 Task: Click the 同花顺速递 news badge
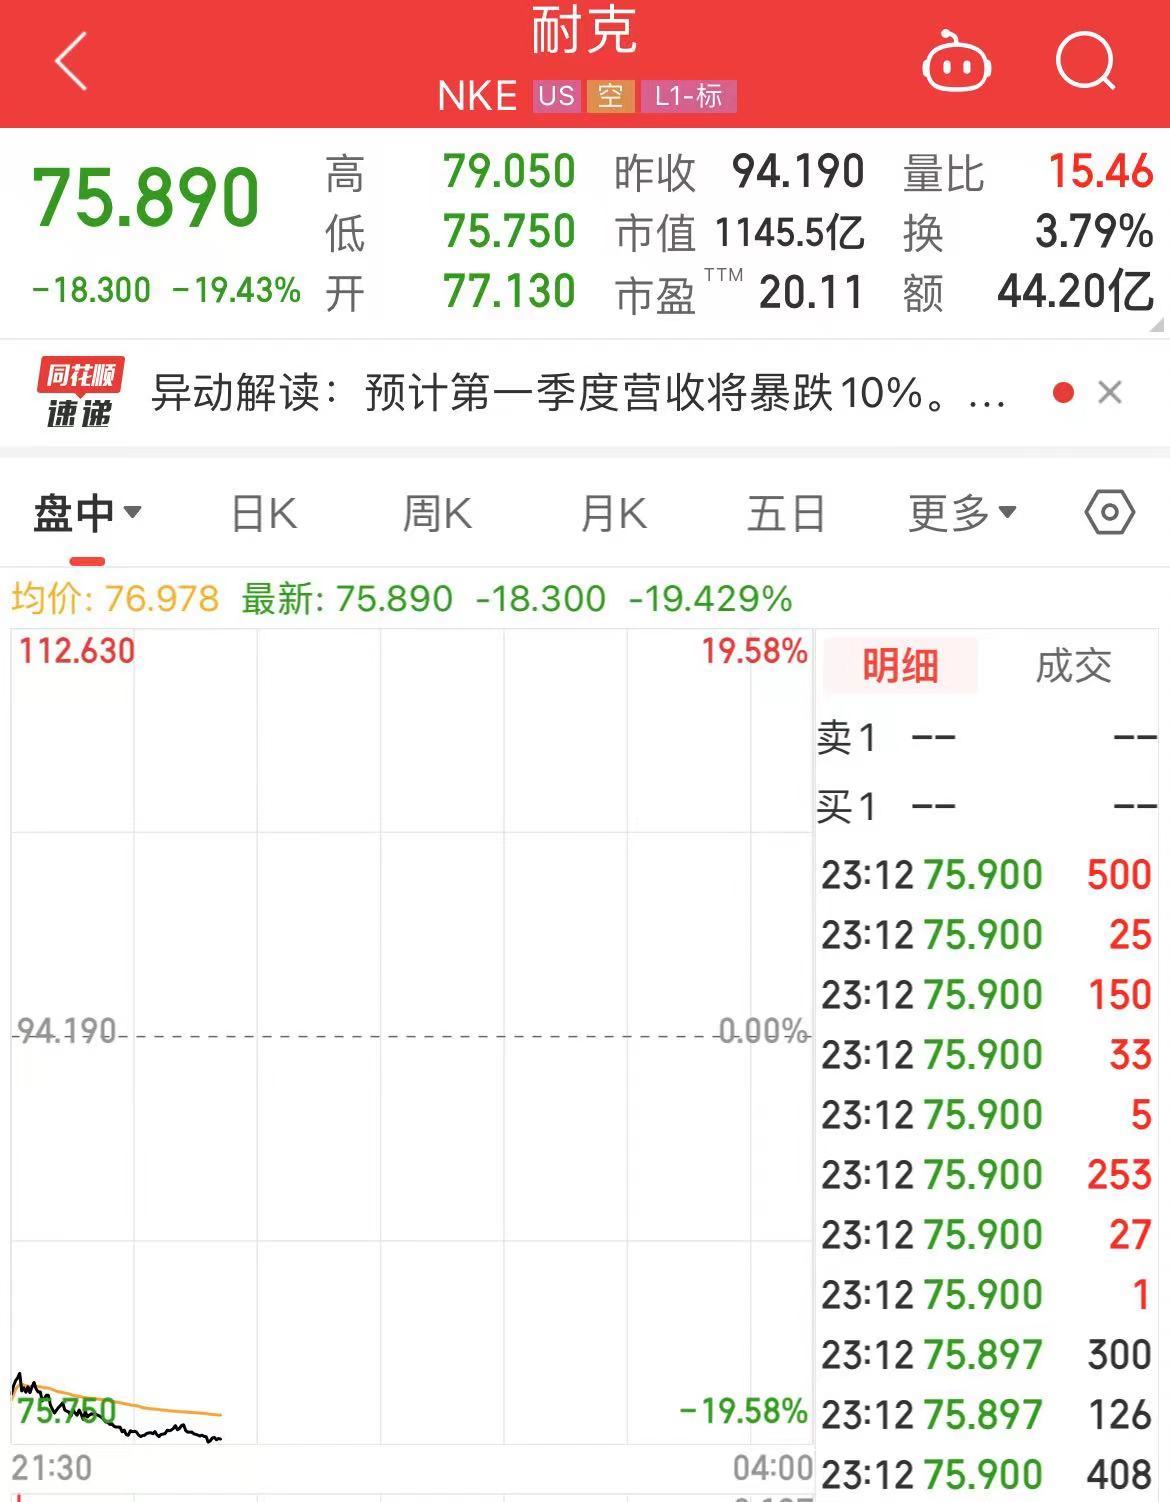pos(78,392)
